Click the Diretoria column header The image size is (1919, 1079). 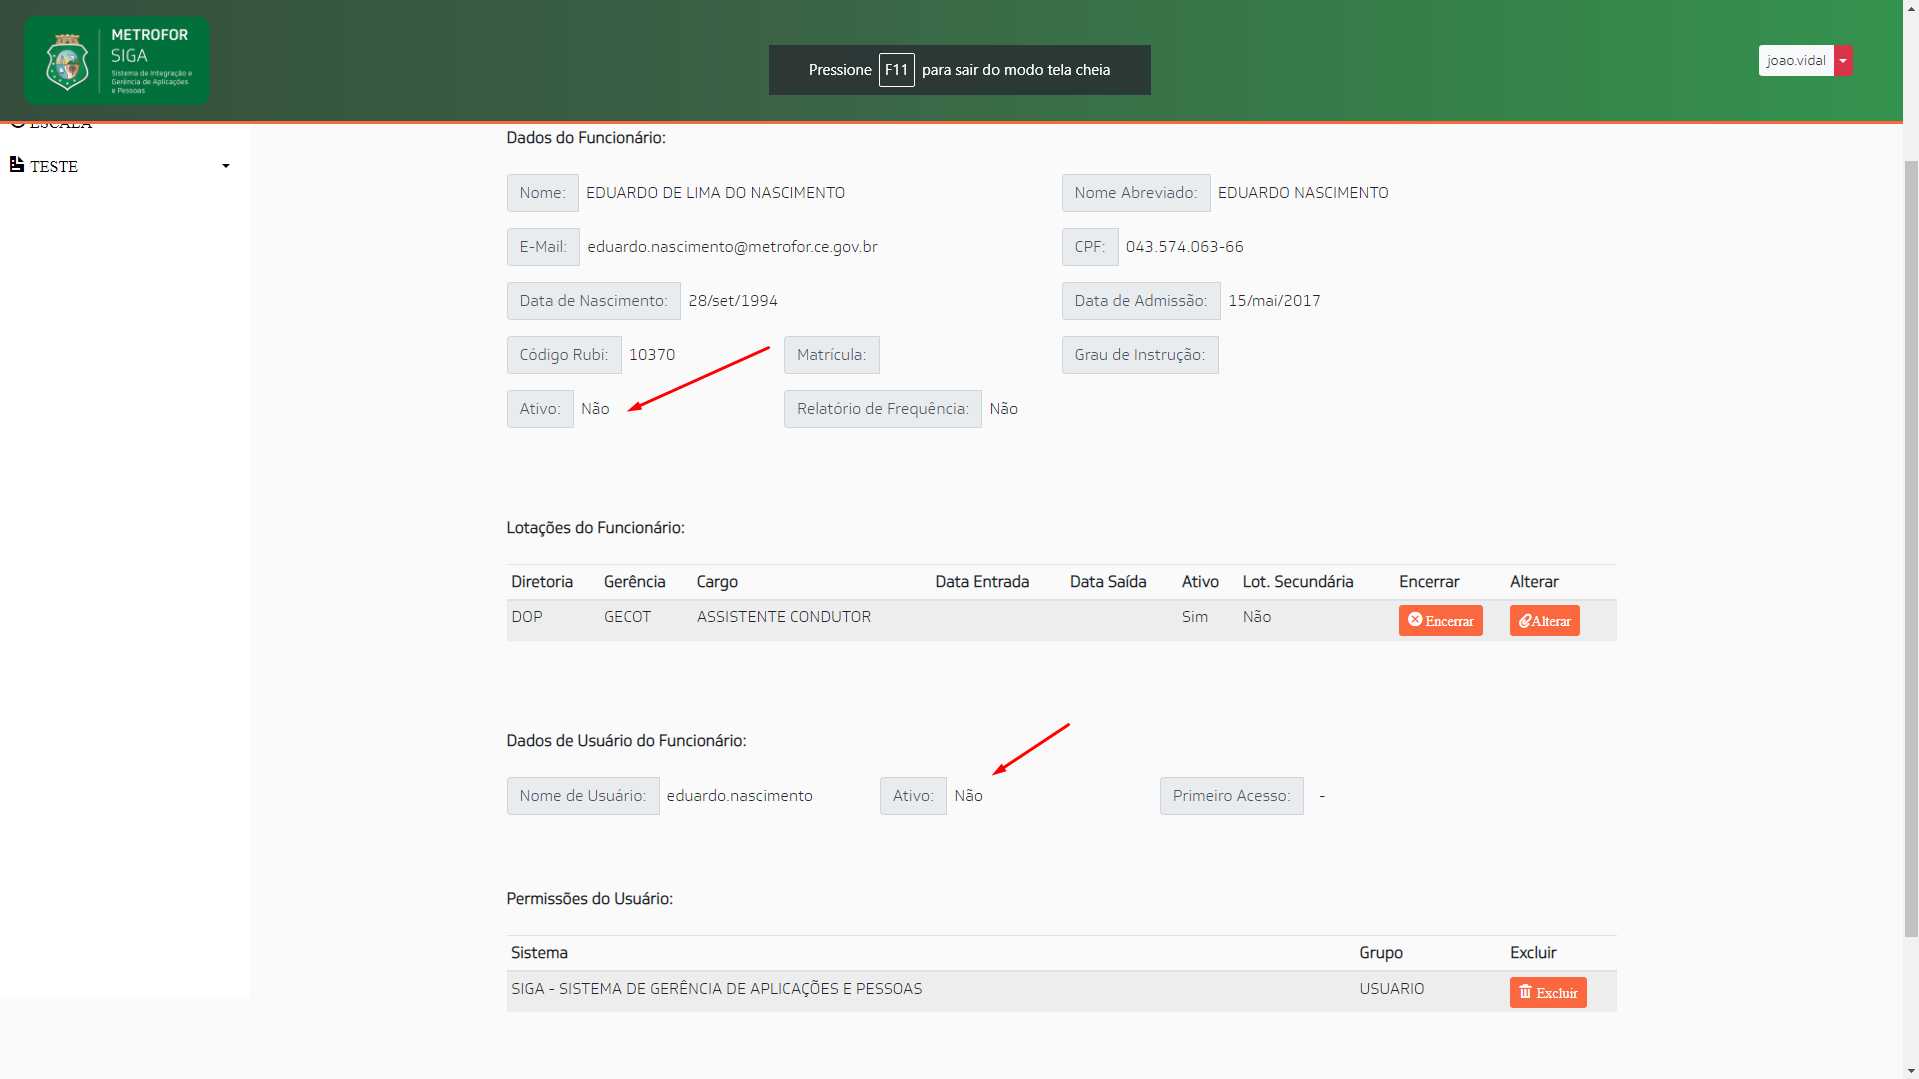click(542, 582)
